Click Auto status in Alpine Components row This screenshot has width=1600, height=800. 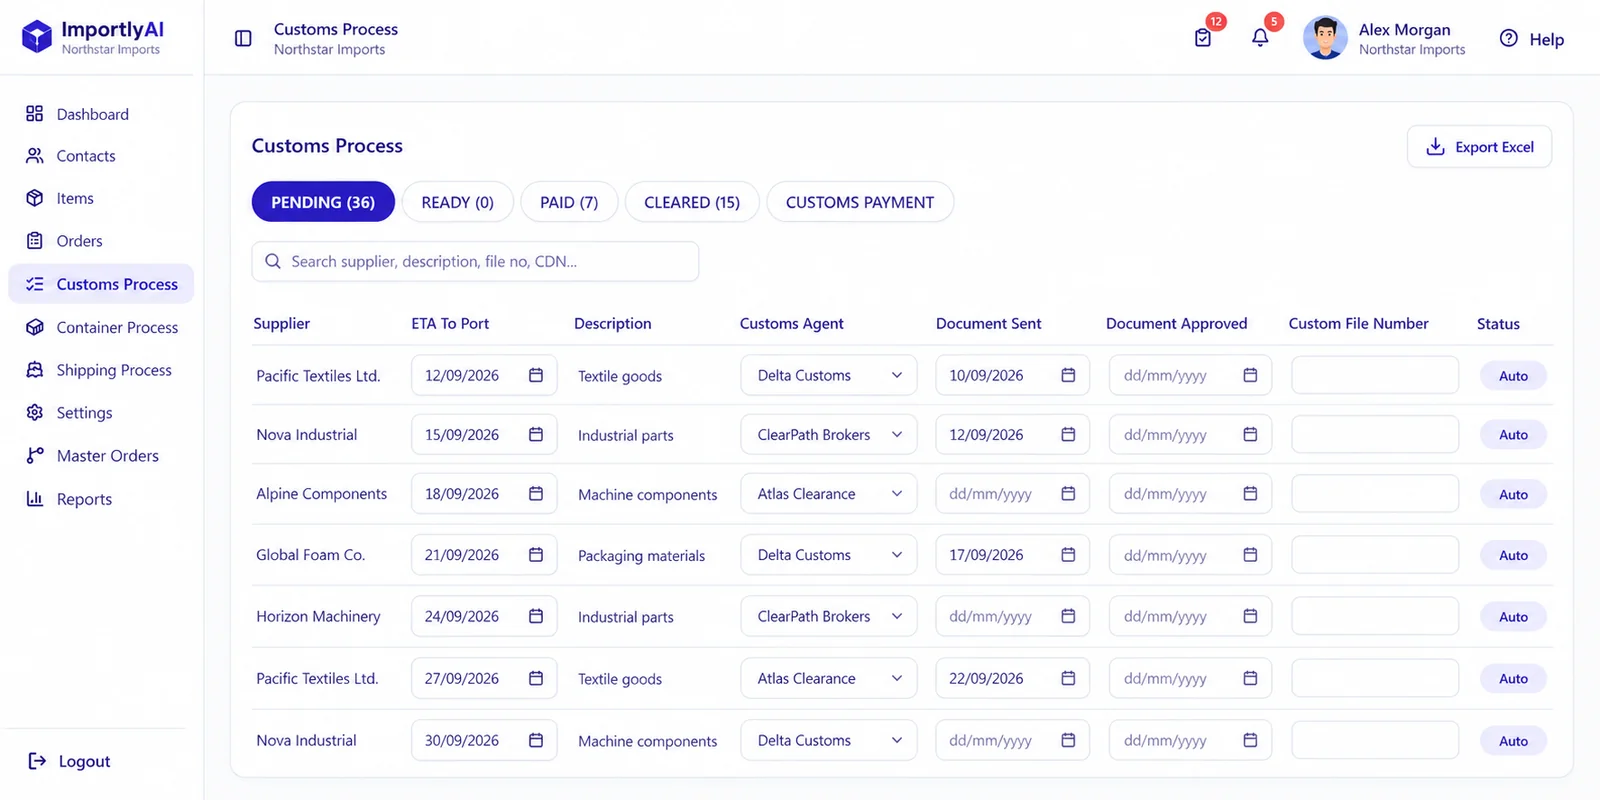click(x=1513, y=494)
